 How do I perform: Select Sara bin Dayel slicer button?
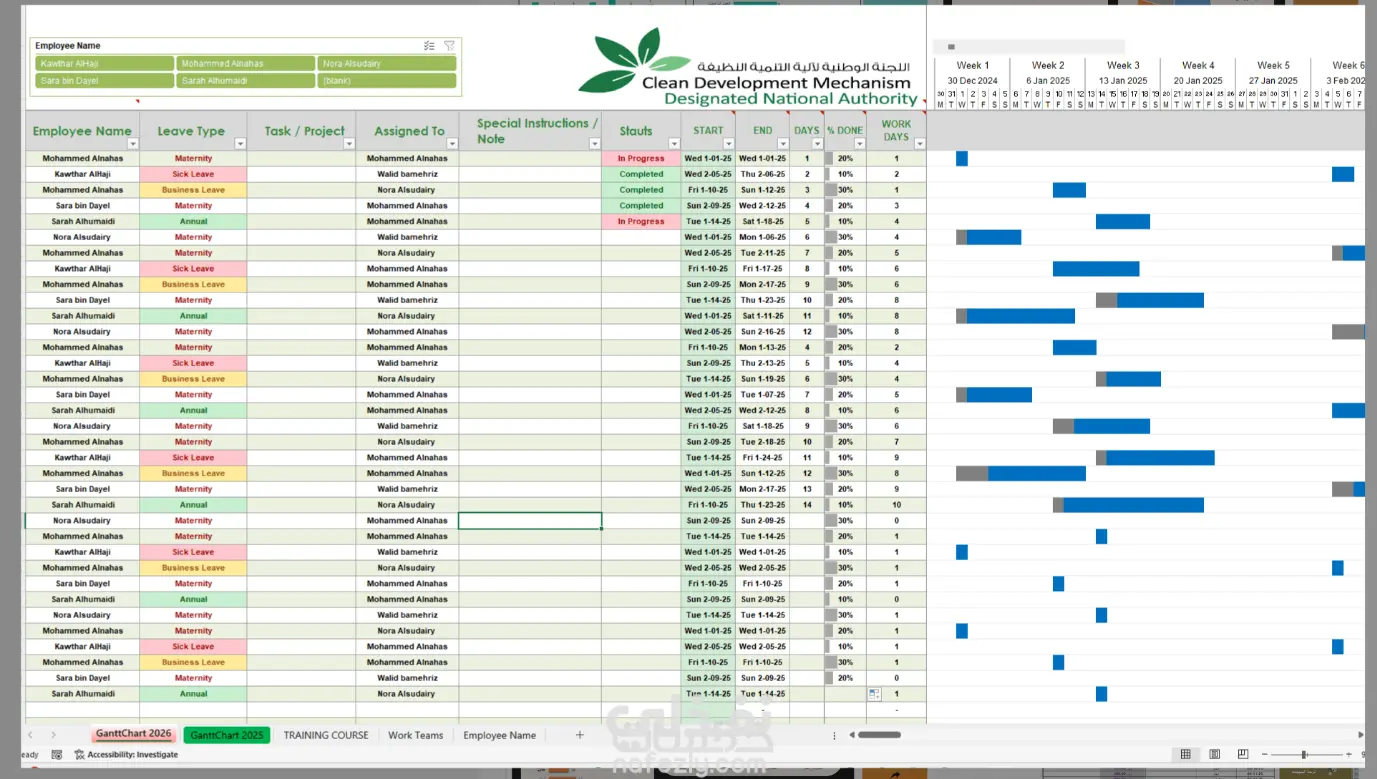(105, 81)
